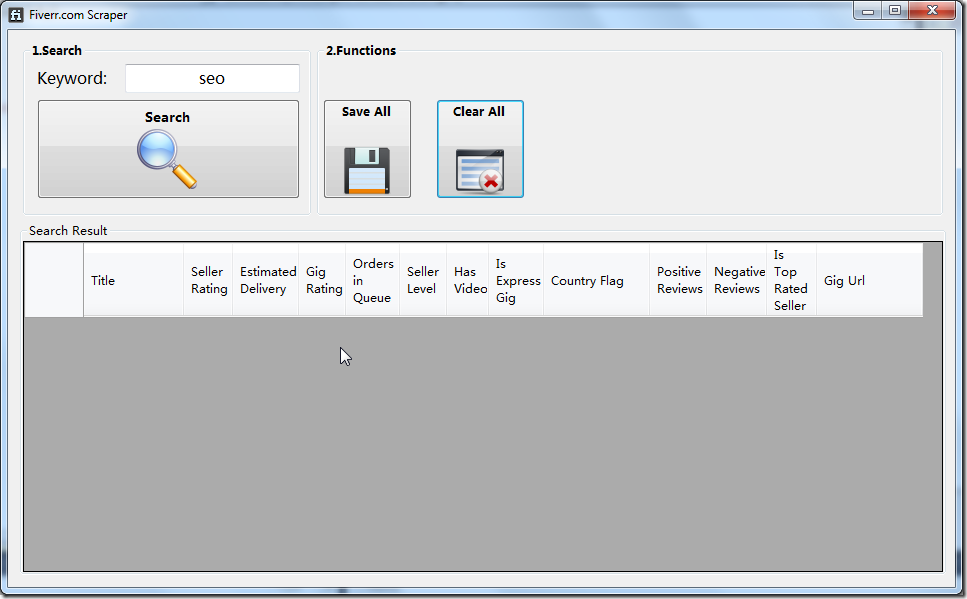Screen dimensions: 967x599
Task: Minimize the Fiverr.com Scraper window
Action: coord(868,10)
